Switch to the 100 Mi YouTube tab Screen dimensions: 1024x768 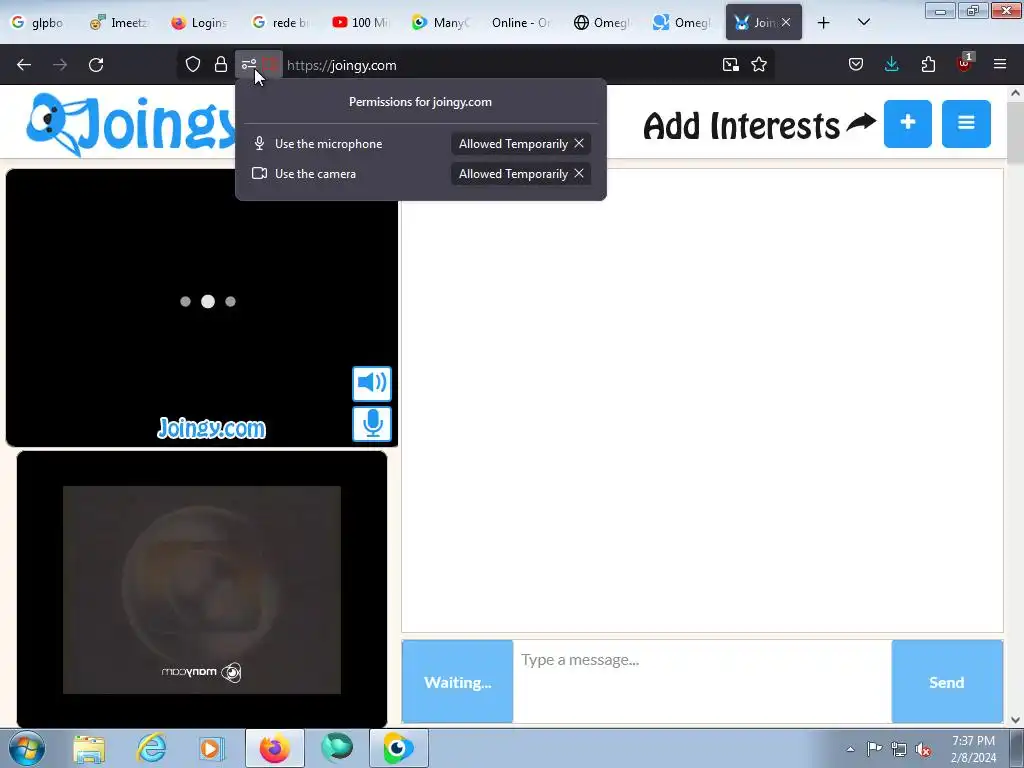(360, 23)
